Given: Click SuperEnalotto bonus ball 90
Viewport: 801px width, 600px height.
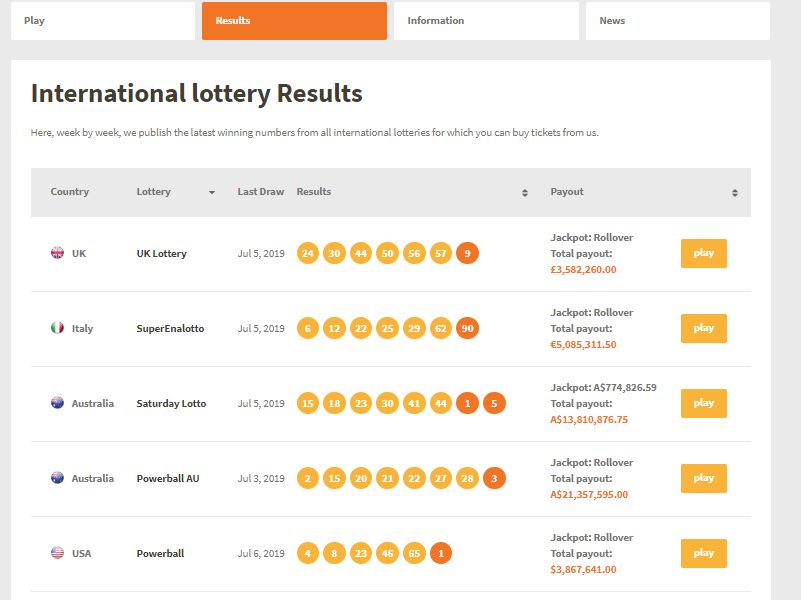Looking at the screenshot, I should [x=467, y=328].
